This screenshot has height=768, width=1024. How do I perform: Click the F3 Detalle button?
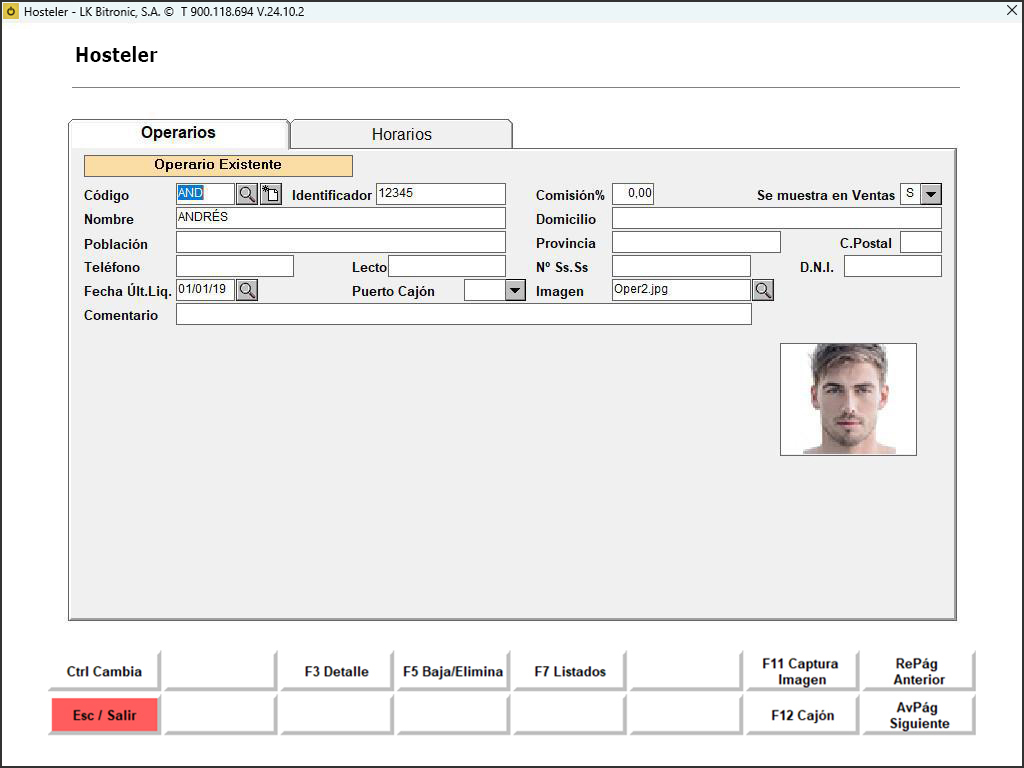[x=336, y=671]
